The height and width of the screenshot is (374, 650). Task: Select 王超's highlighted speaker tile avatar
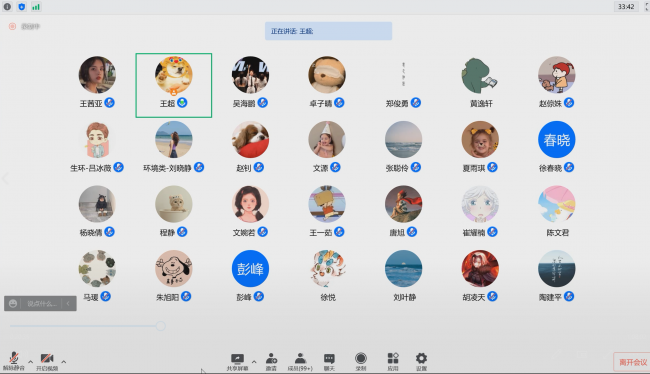point(174,75)
